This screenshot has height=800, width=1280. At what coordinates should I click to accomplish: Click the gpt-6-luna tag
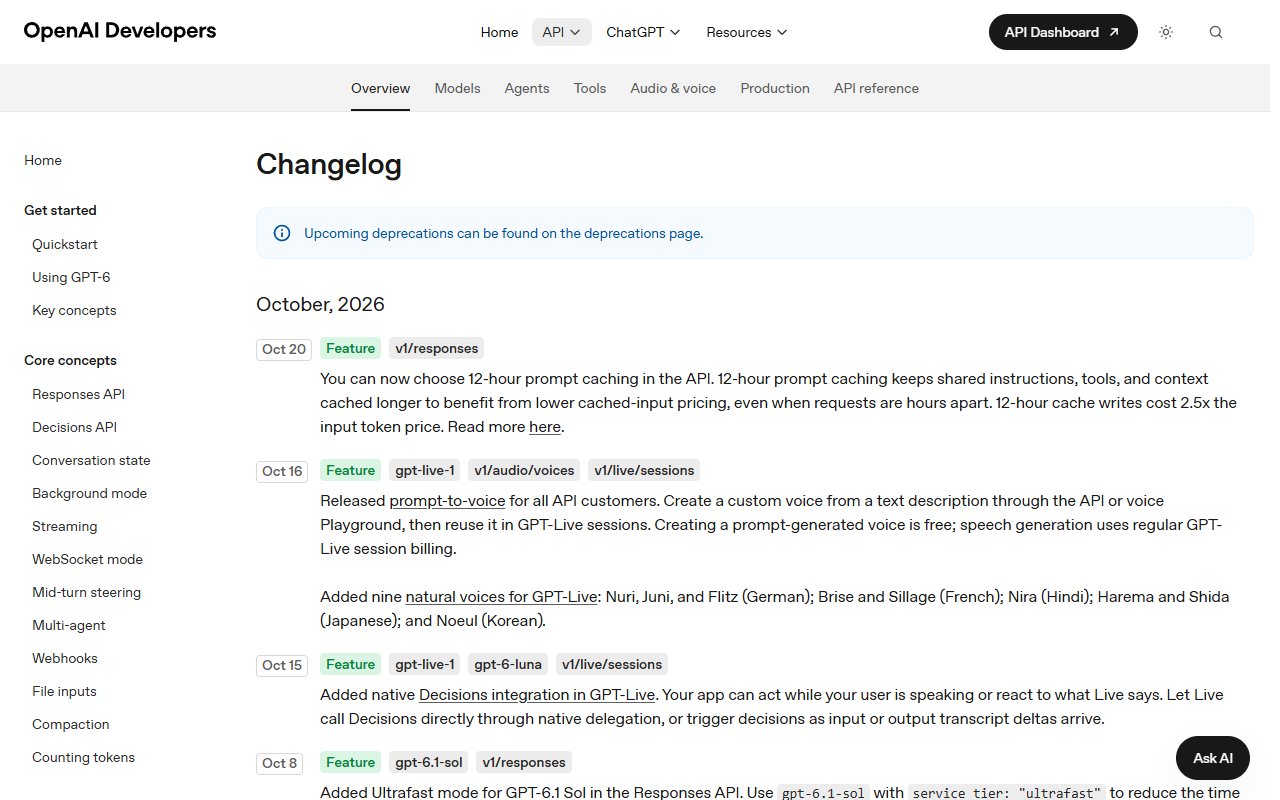pyautogui.click(x=509, y=664)
